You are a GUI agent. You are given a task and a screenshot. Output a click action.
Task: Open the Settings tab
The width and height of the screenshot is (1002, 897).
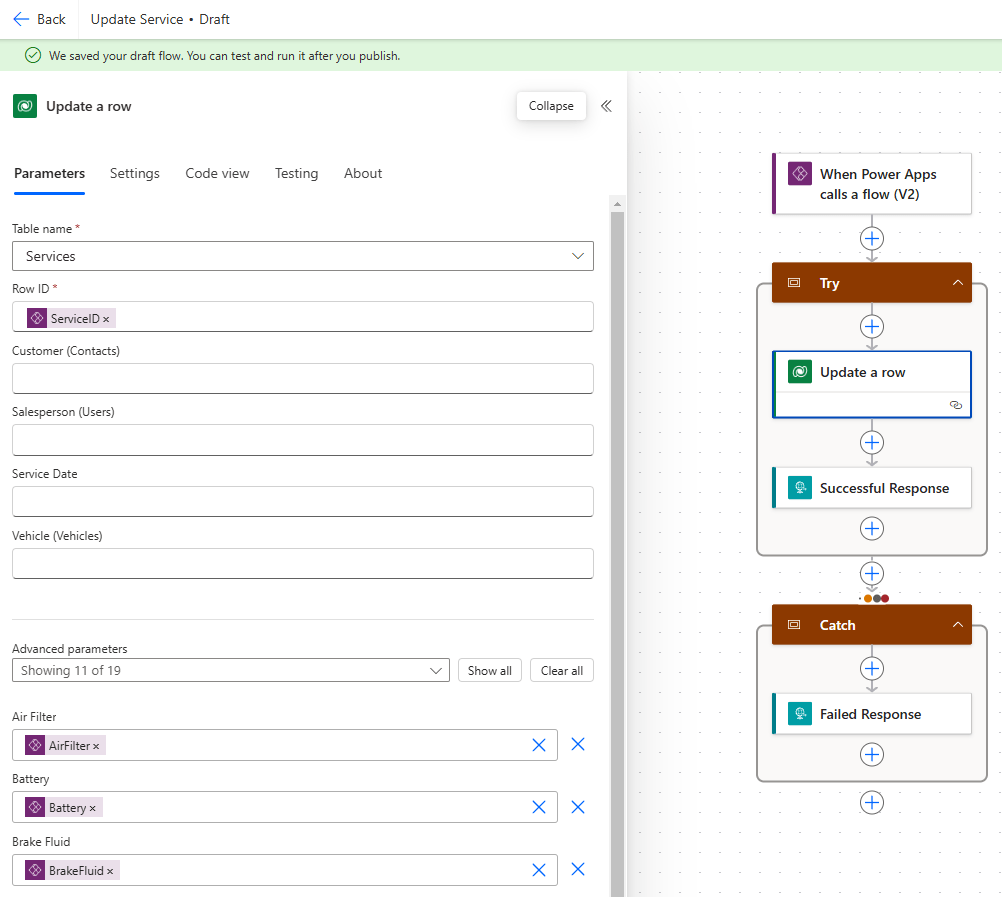134,173
